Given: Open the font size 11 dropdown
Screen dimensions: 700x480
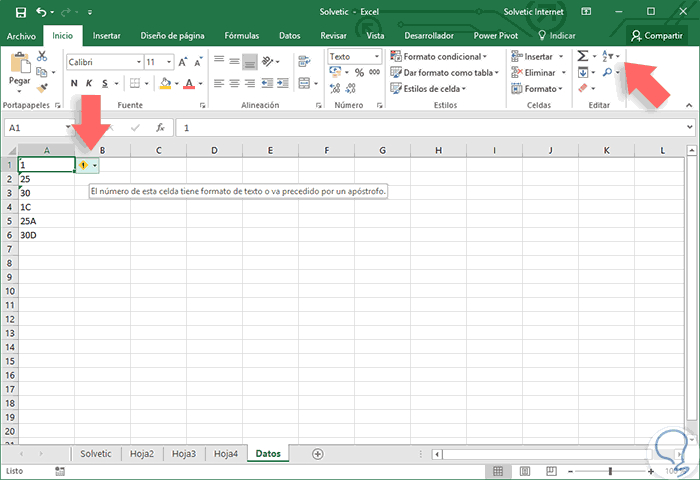Looking at the screenshot, I should (169, 63).
